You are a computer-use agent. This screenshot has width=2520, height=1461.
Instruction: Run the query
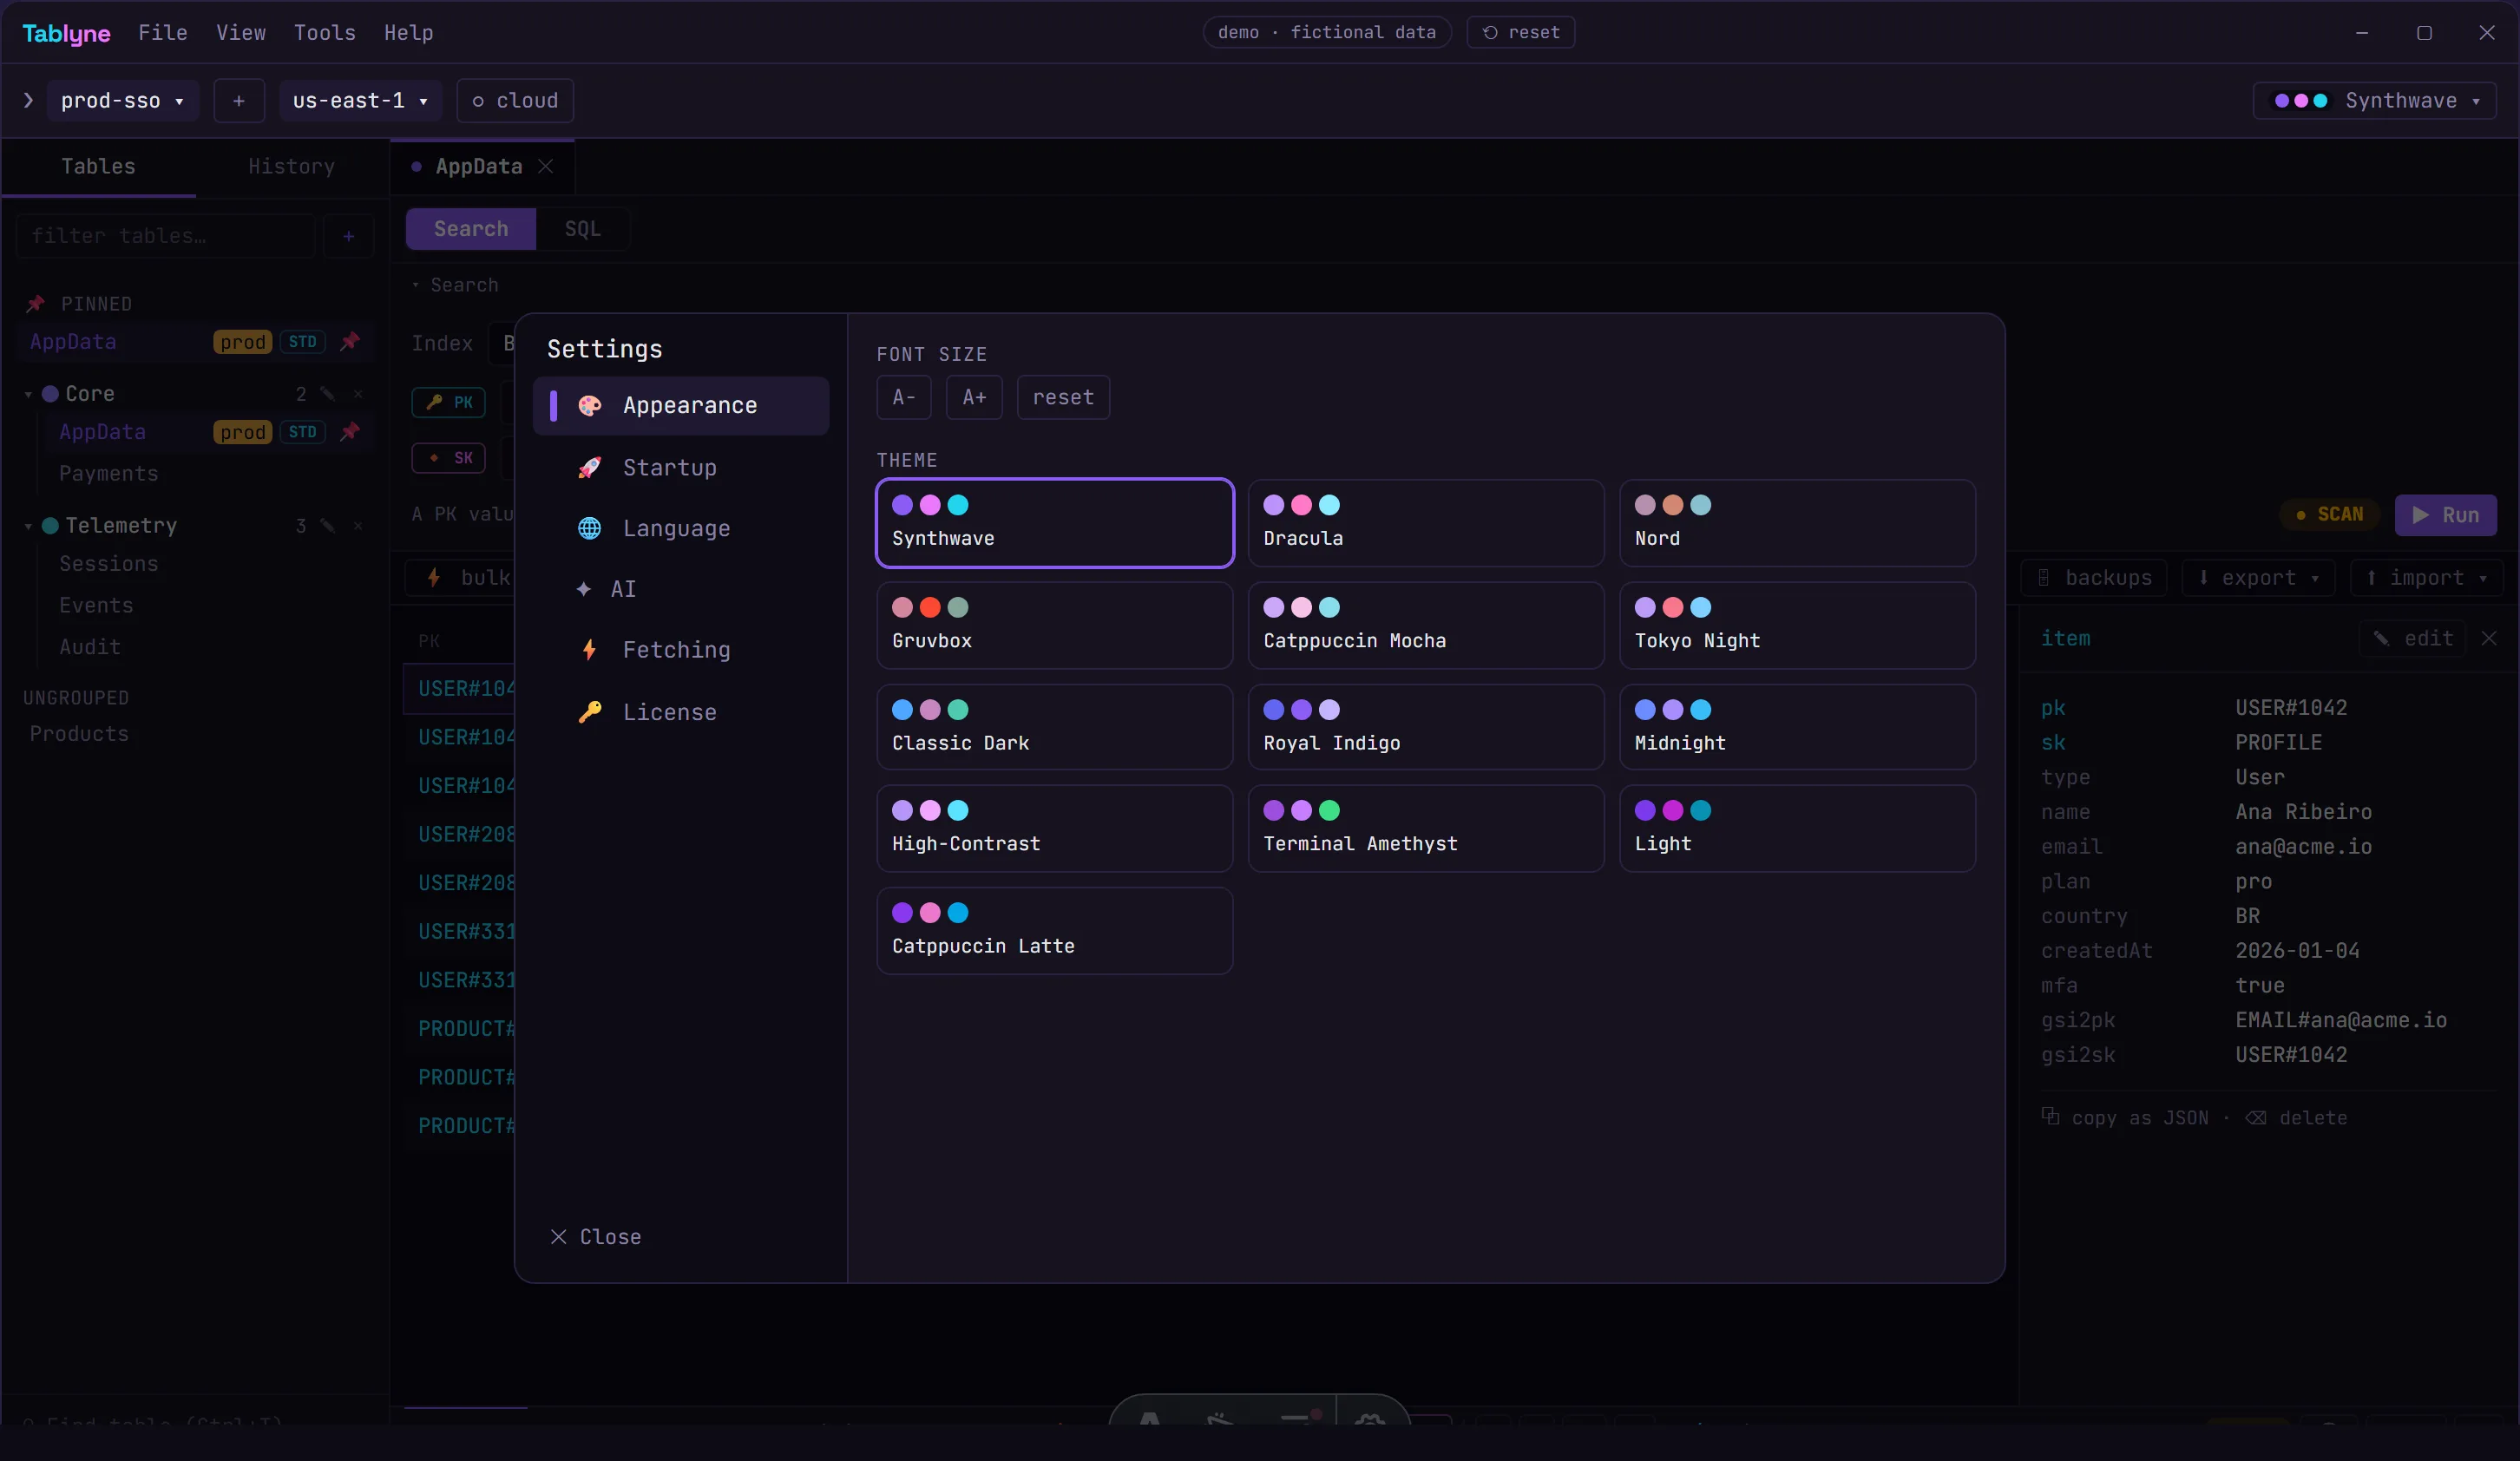2445,515
